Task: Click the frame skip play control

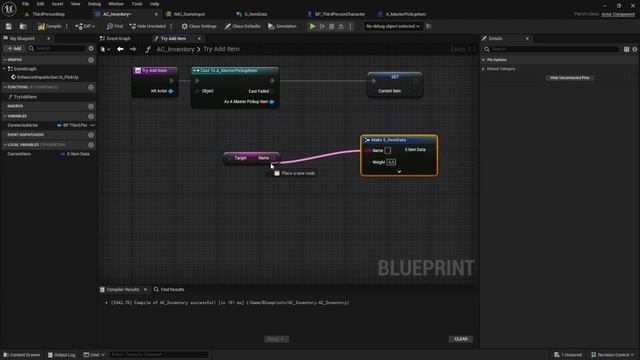Action: pos(322,26)
